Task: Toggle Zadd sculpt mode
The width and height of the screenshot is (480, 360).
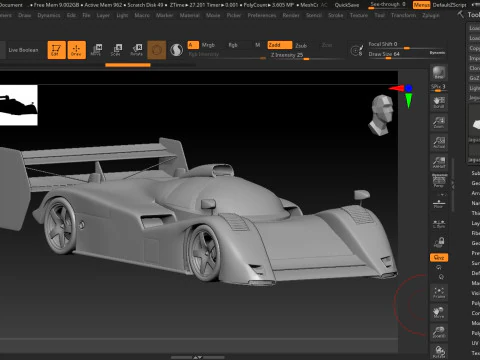Action: coord(280,45)
